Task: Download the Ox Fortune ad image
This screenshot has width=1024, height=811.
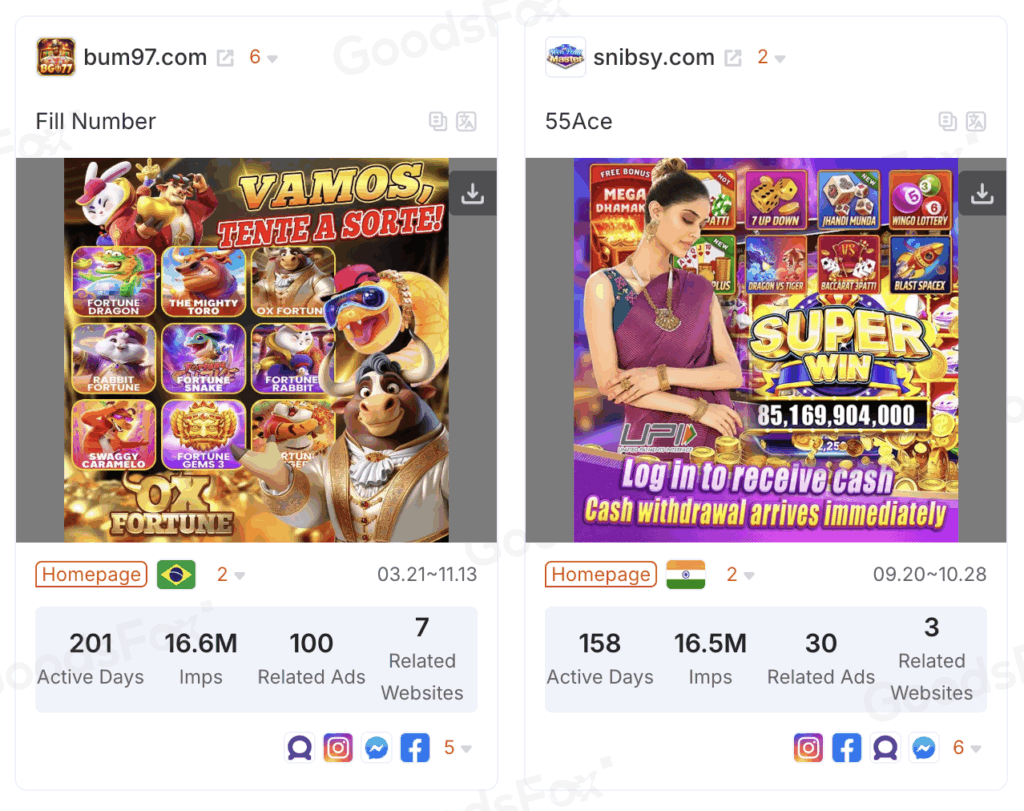Action: (472, 194)
